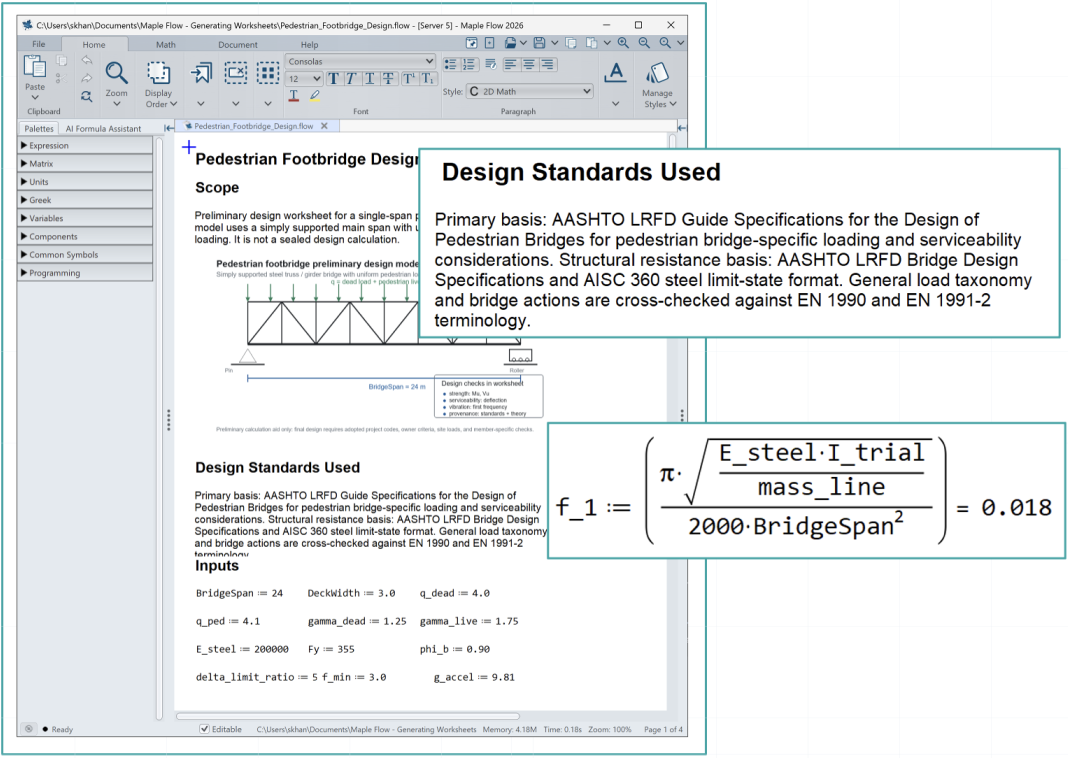1068x758 pixels.
Task: Click the Manage Styles swatch icon
Action: click(x=657, y=72)
